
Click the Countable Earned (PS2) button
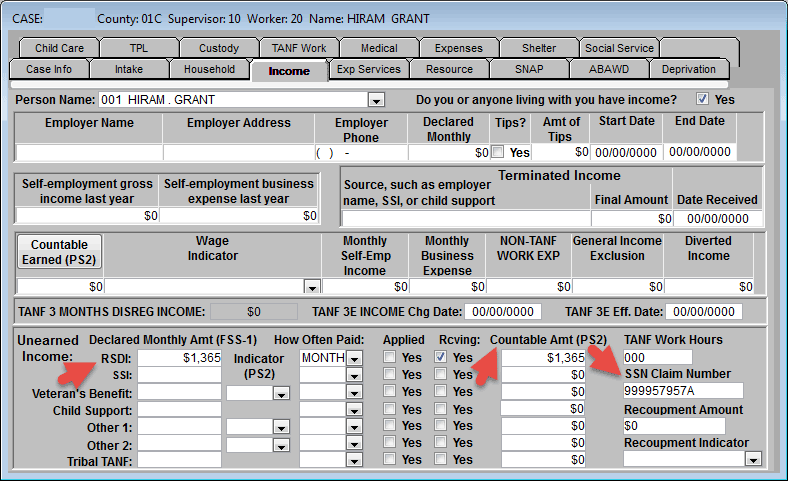[x=59, y=252]
